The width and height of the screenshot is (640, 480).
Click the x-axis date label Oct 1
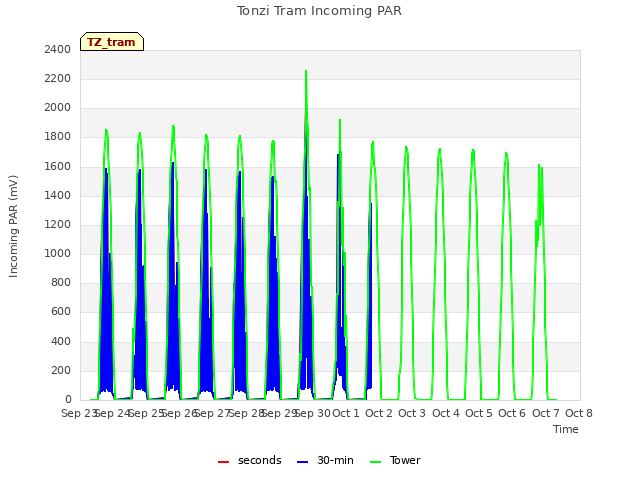[346, 413]
